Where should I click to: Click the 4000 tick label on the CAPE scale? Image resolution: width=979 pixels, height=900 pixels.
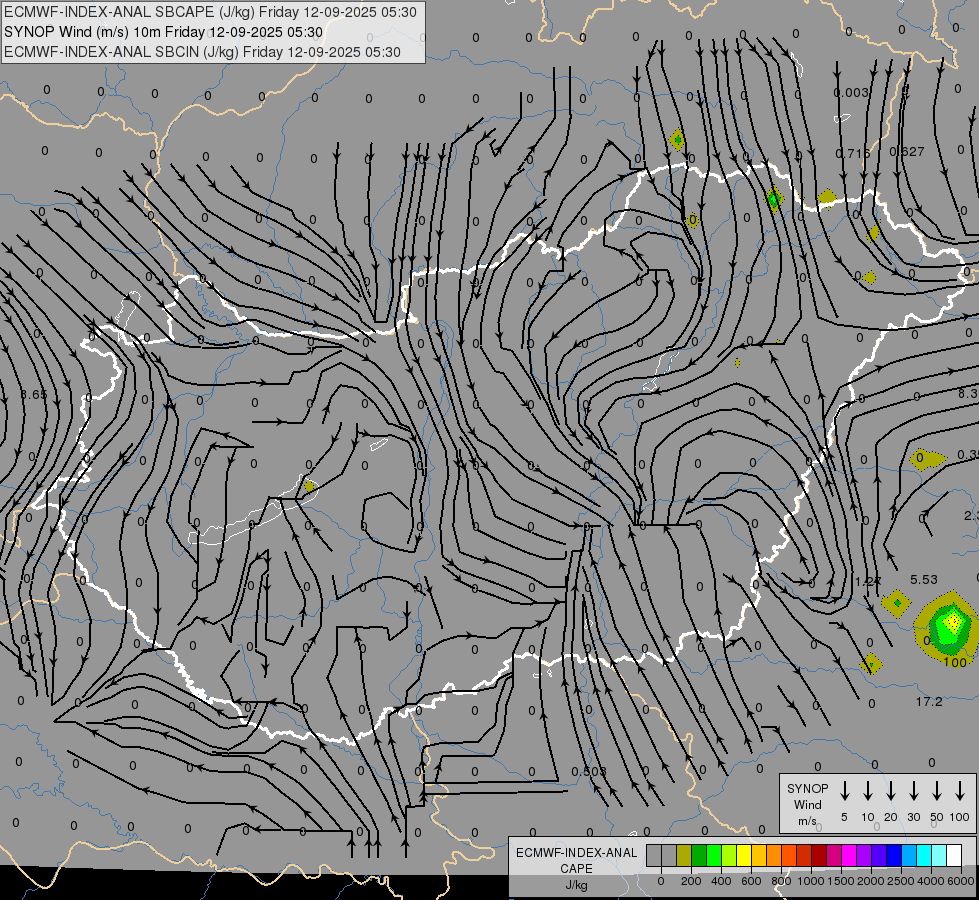[x=930, y=881]
